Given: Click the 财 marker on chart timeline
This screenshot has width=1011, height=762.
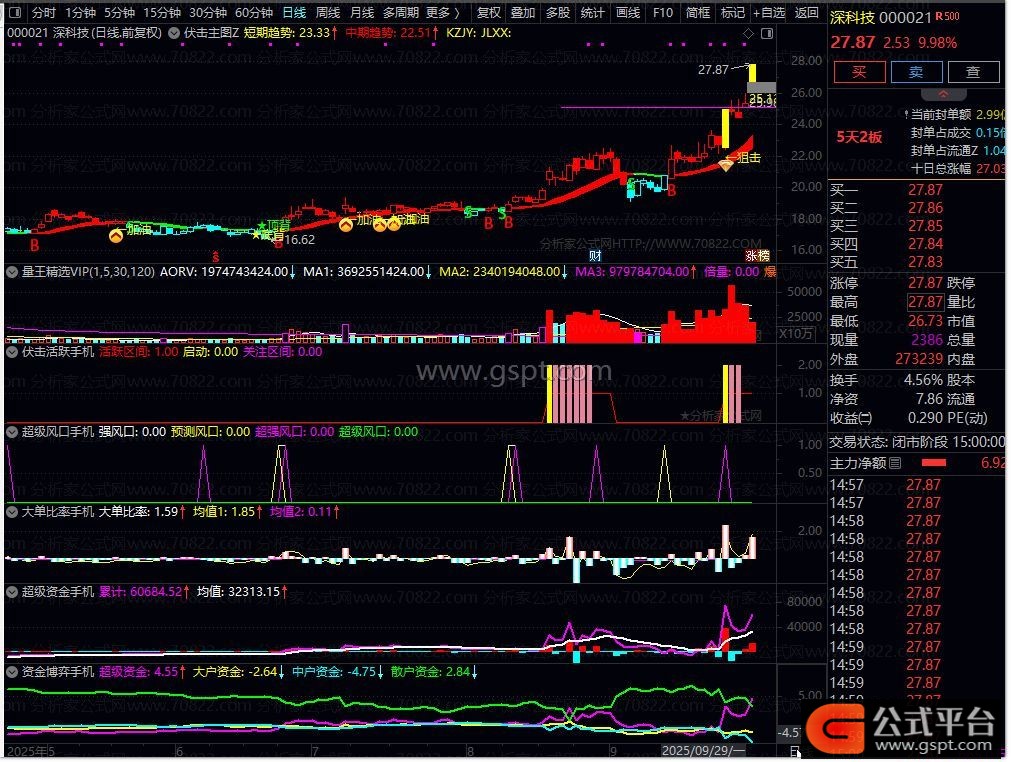Looking at the screenshot, I should pyautogui.click(x=594, y=257).
